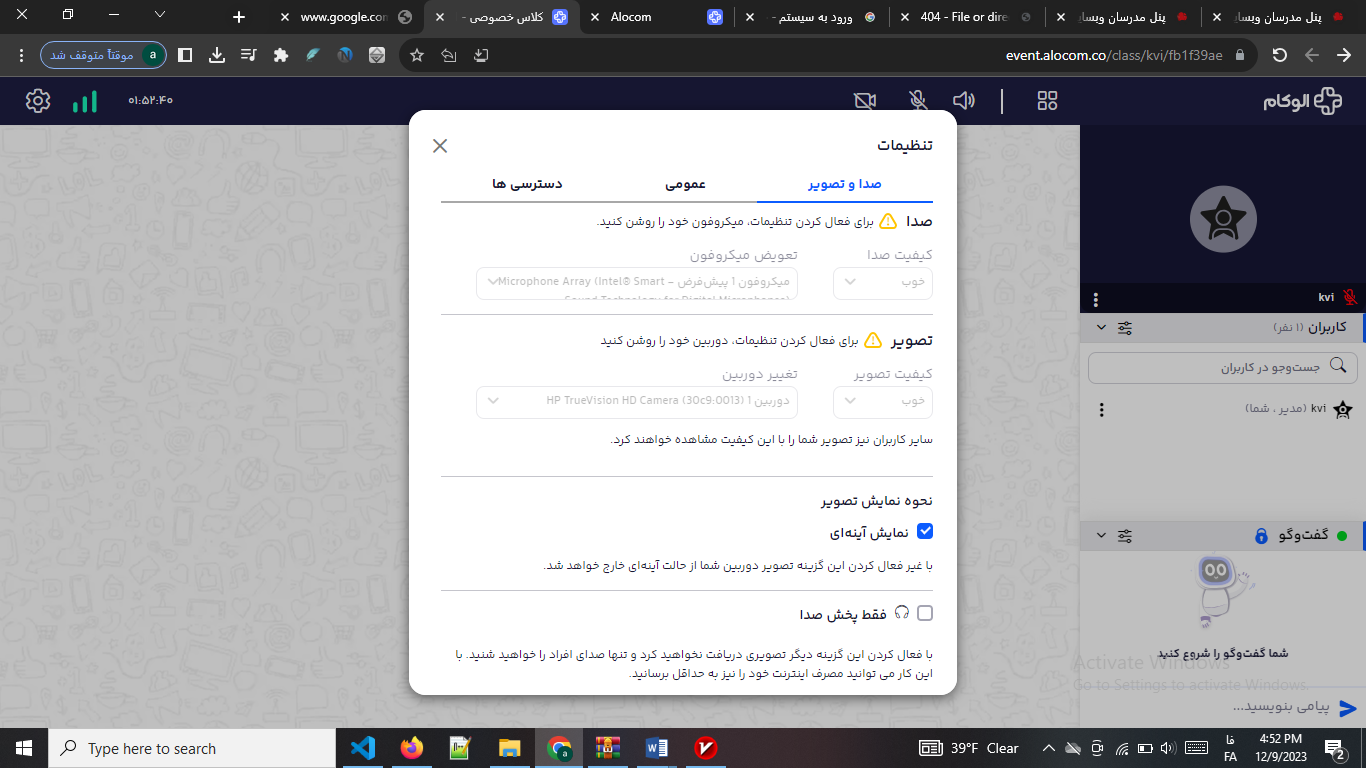Switch to the Alocom browser tab

tap(658, 17)
